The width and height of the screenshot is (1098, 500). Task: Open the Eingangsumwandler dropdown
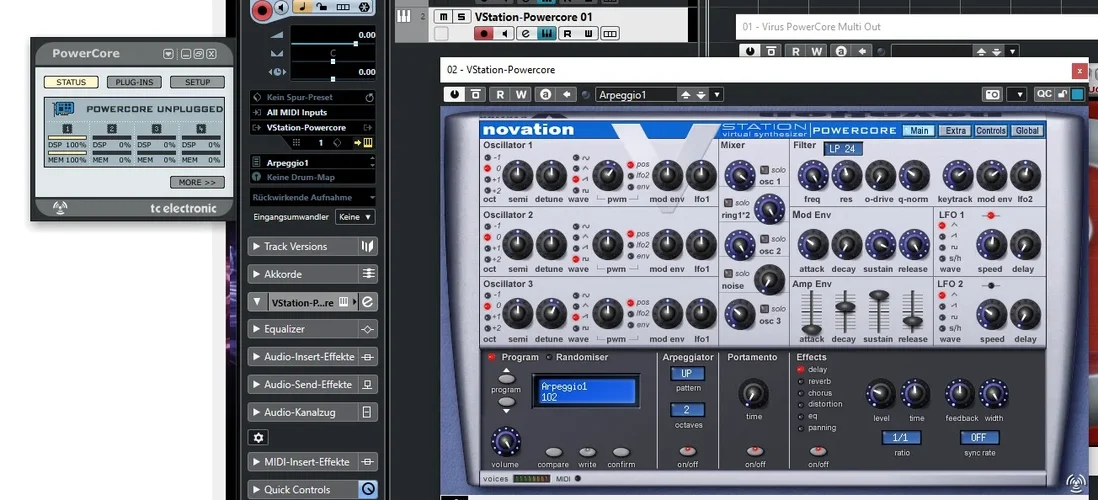coord(355,217)
